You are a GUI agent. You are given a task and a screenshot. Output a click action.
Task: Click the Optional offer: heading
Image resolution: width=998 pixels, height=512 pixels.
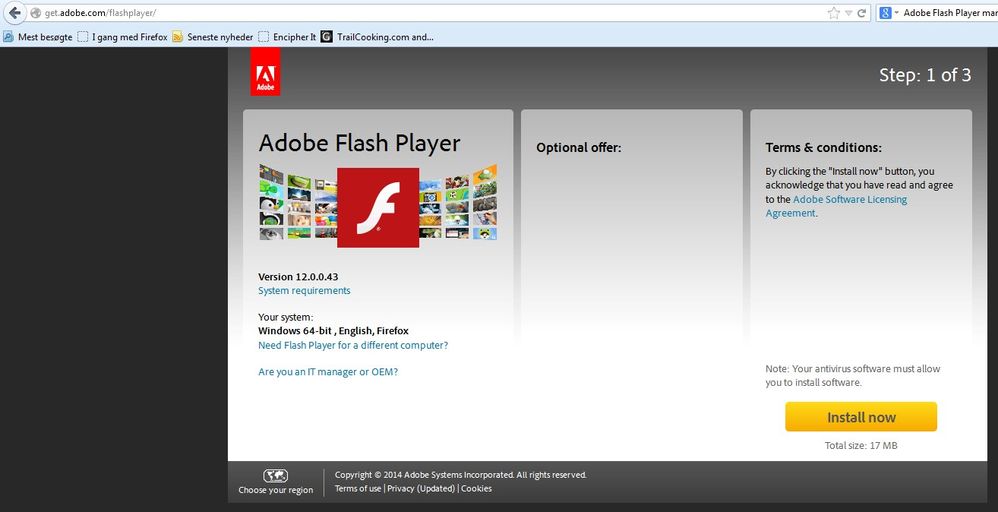coord(579,148)
